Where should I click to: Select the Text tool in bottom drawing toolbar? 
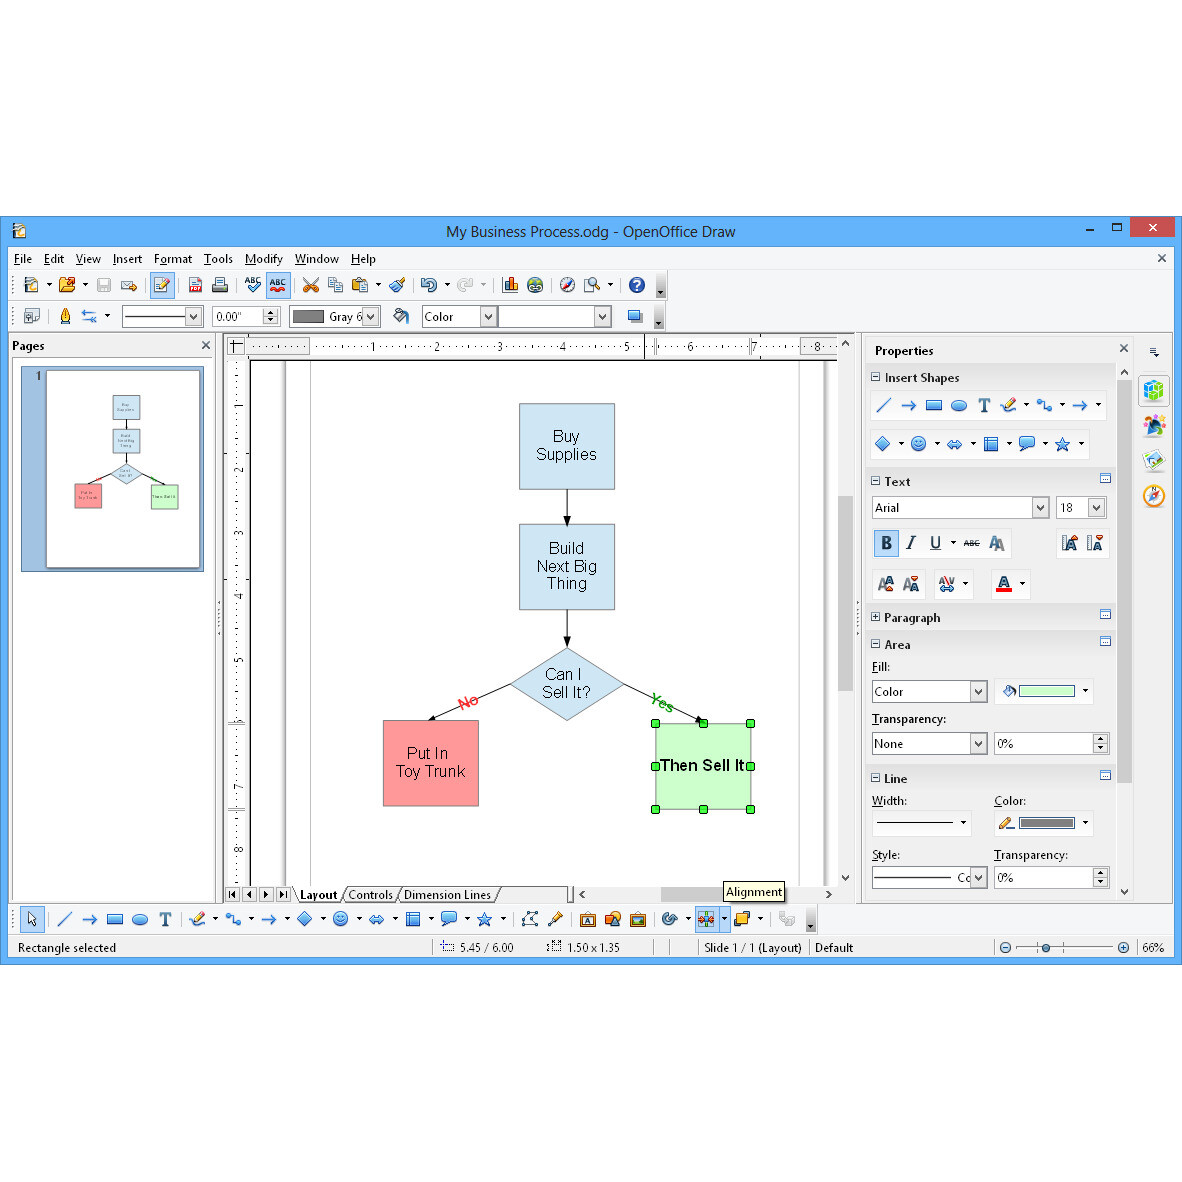coord(165,919)
